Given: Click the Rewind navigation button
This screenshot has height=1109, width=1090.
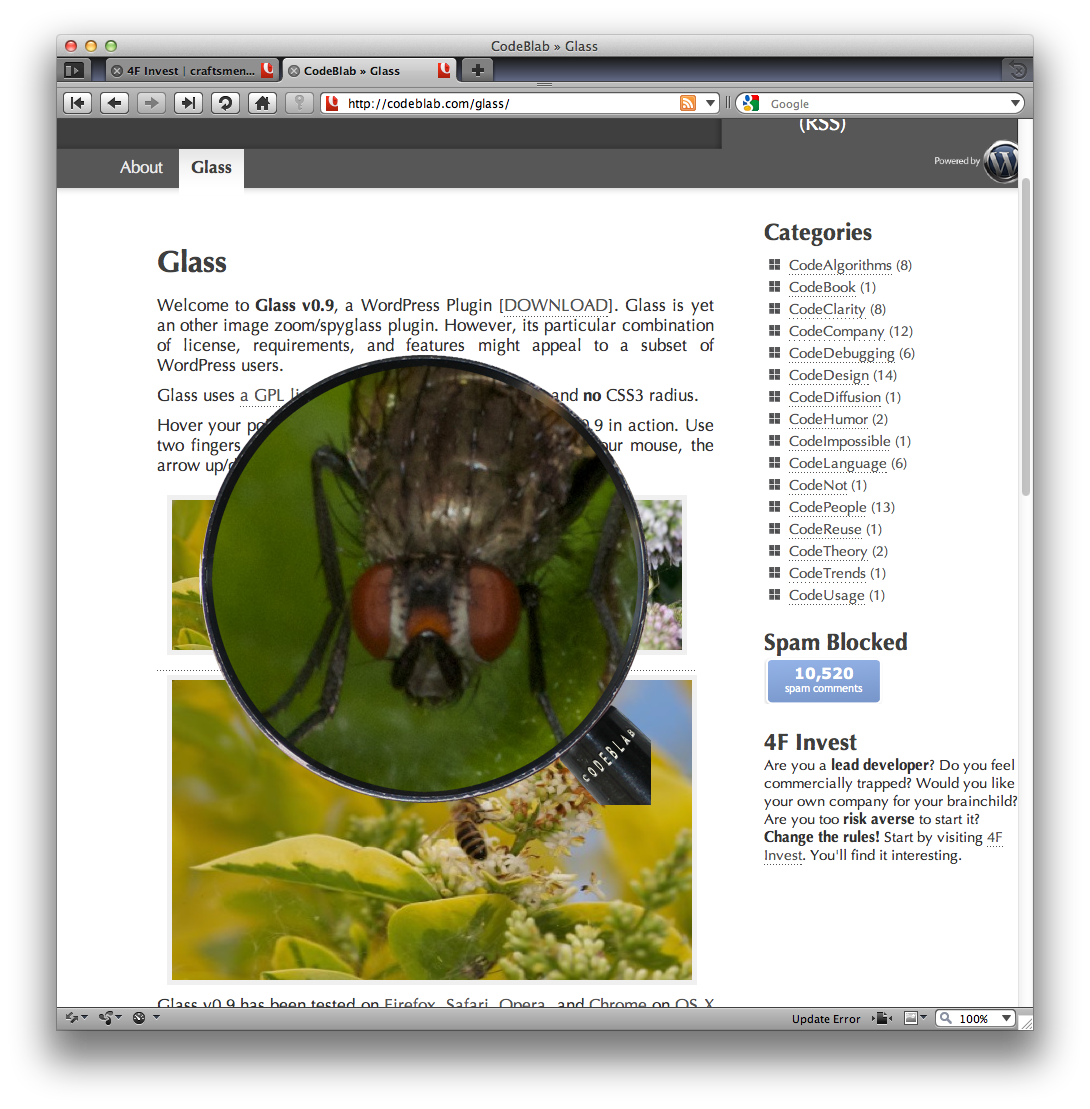Looking at the screenshot, I should click(77, 103).
